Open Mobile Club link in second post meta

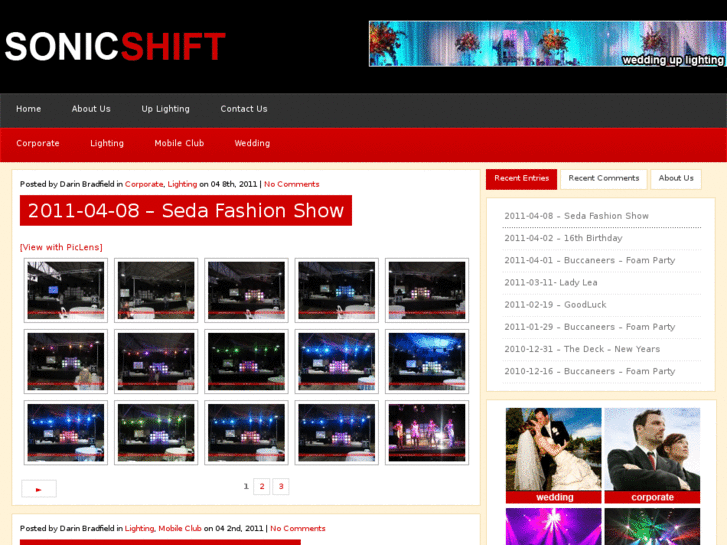(x=180, y=528)
